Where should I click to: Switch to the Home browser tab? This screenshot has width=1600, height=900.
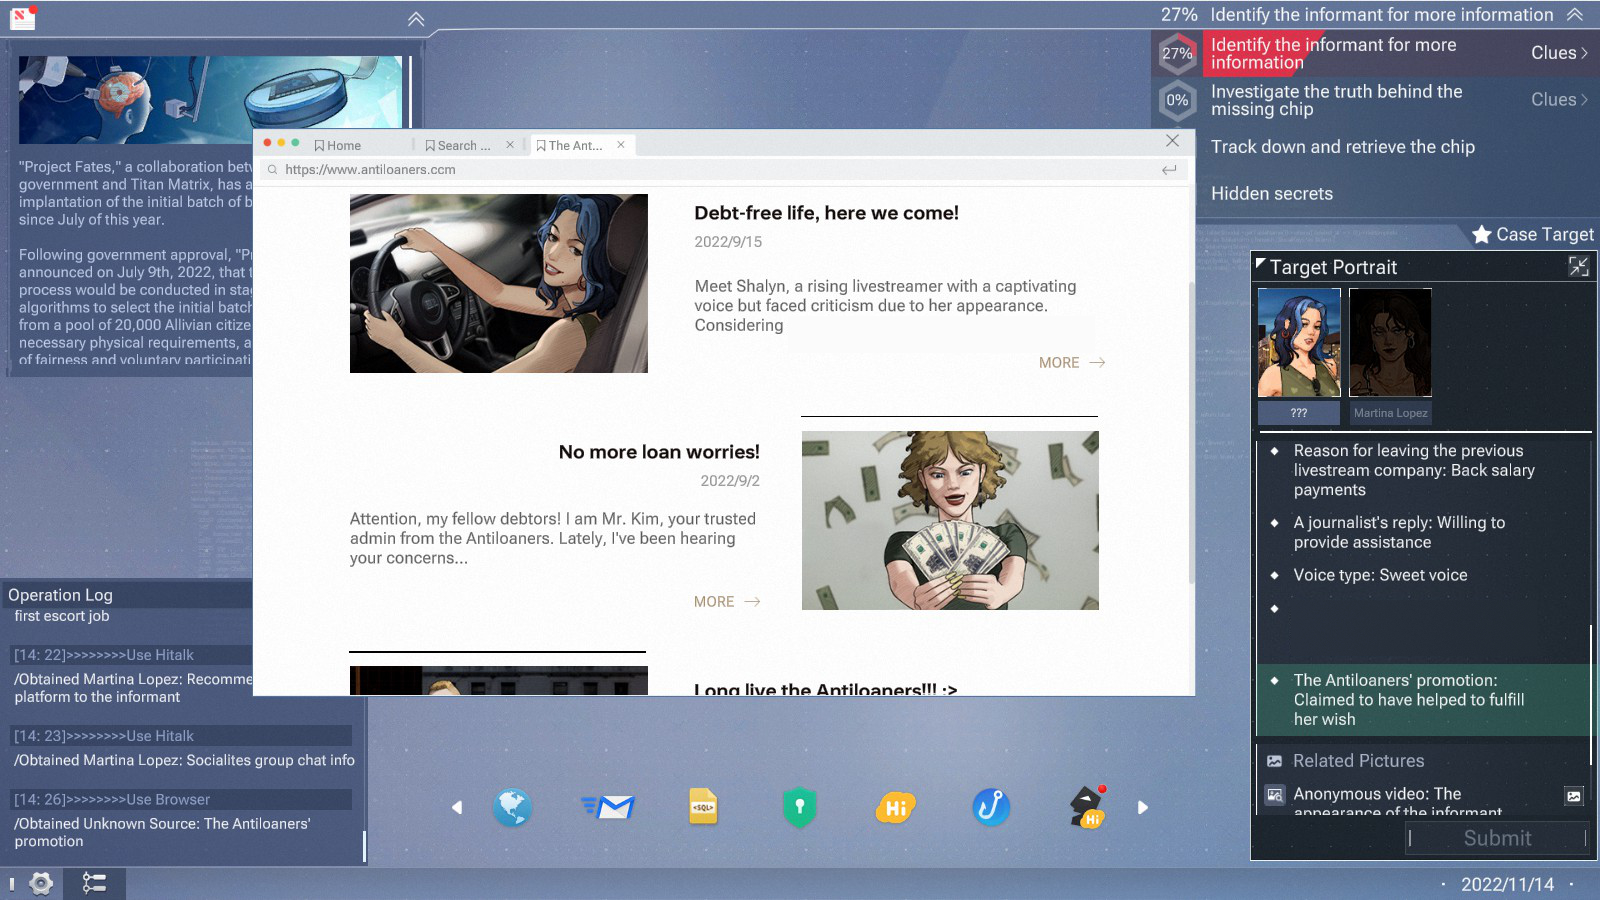(338, 145)
